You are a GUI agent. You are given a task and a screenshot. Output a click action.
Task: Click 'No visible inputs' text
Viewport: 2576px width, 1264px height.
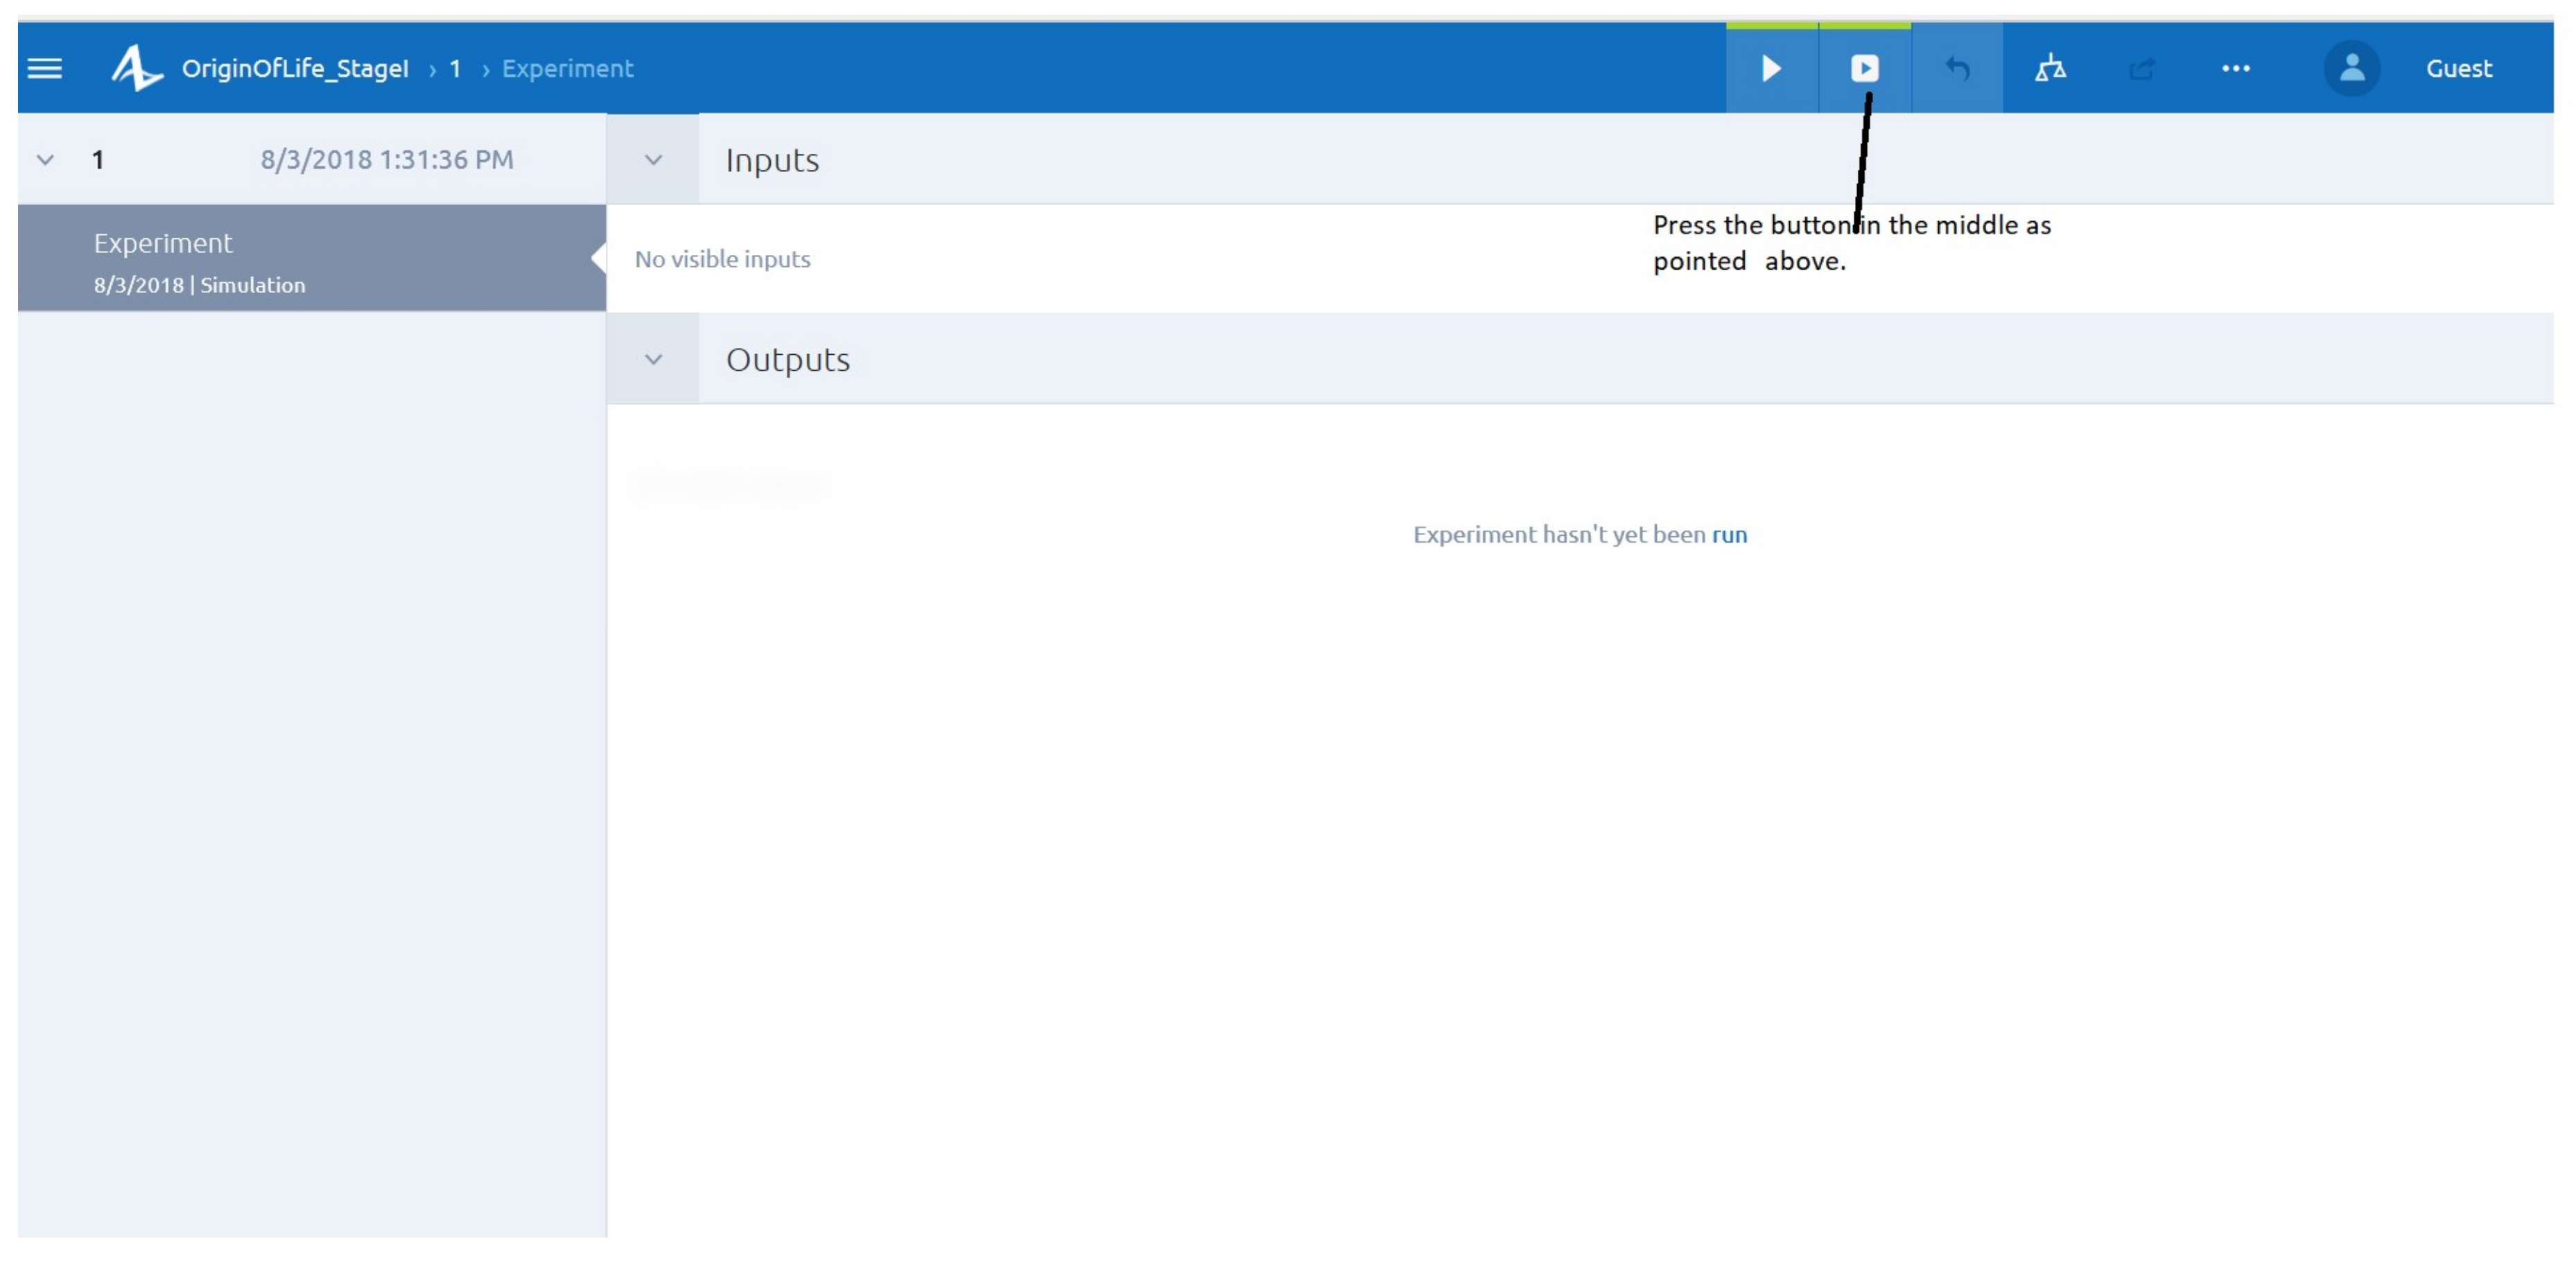click(722, 259)
